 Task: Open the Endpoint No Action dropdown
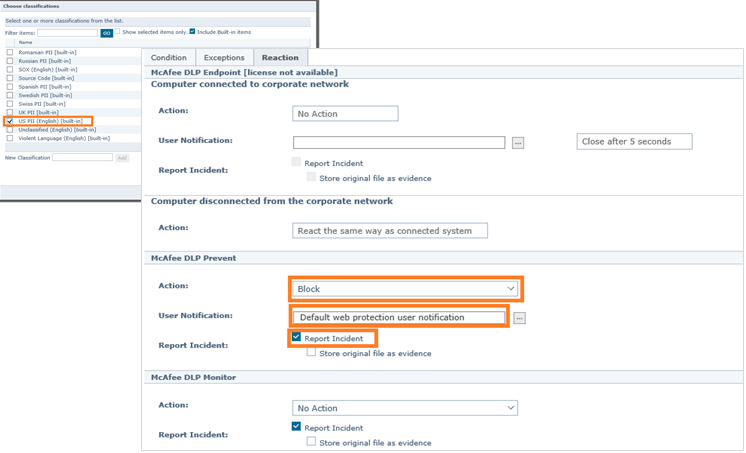(345, 114)
